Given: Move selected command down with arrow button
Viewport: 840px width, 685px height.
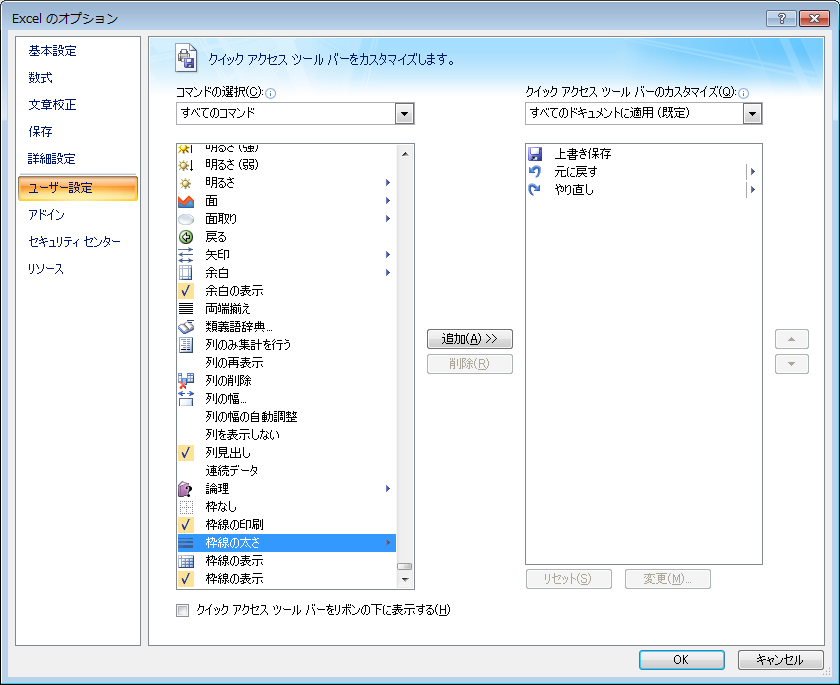Looking at the screenshot, I should tap(791, 364).
